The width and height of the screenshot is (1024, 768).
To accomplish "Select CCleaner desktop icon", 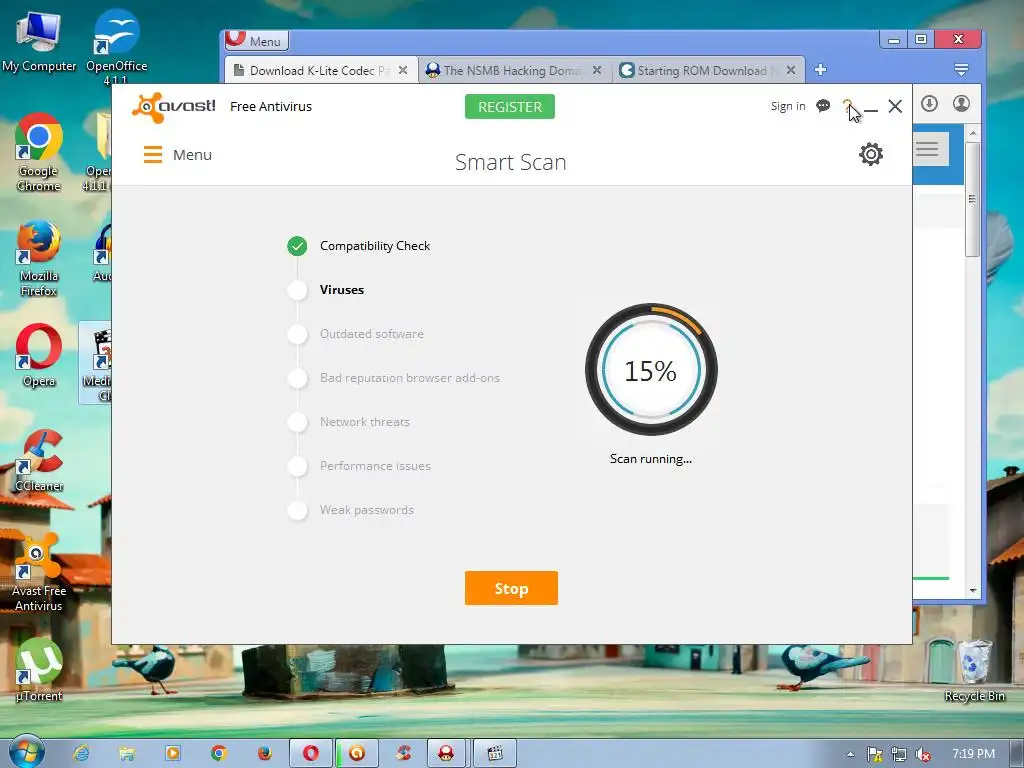I will point(39,461).
